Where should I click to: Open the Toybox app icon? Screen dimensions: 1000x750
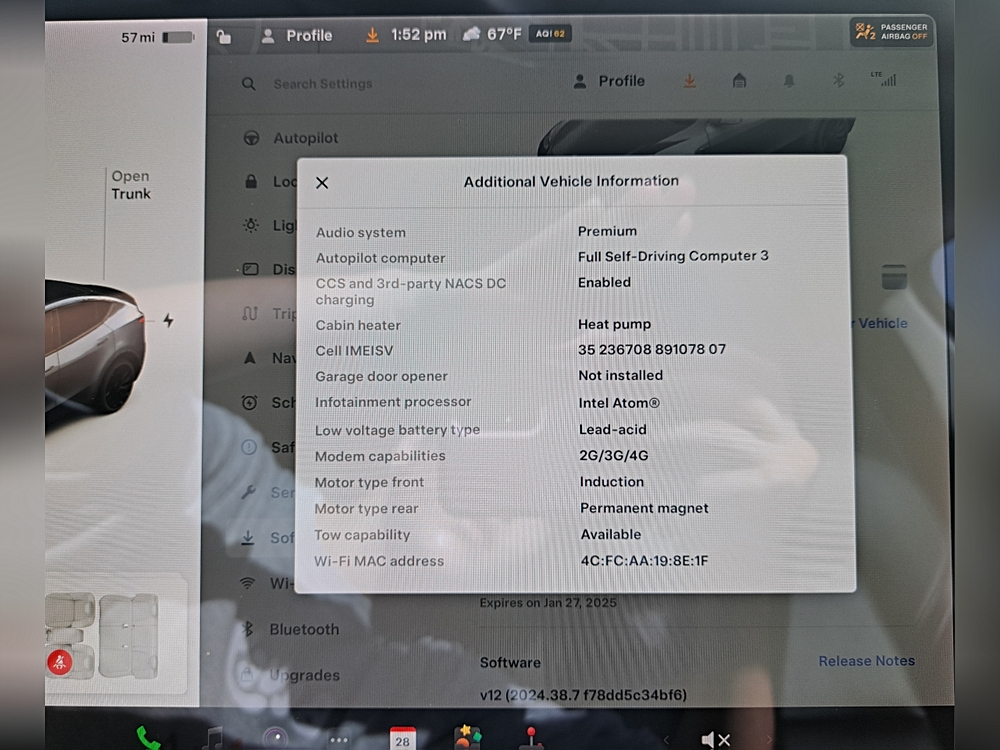point(467,737)
